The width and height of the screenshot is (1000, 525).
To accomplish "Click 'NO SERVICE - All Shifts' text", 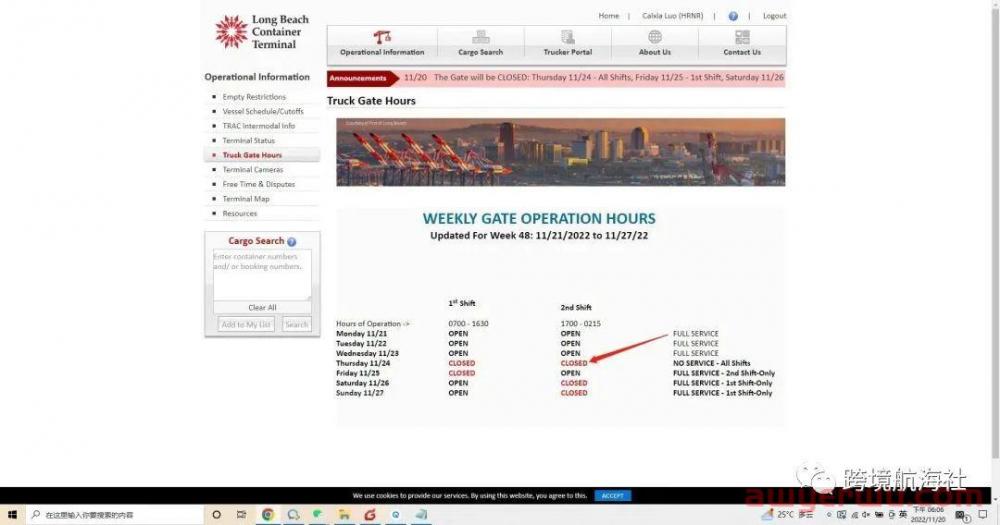I will point(712,364).
